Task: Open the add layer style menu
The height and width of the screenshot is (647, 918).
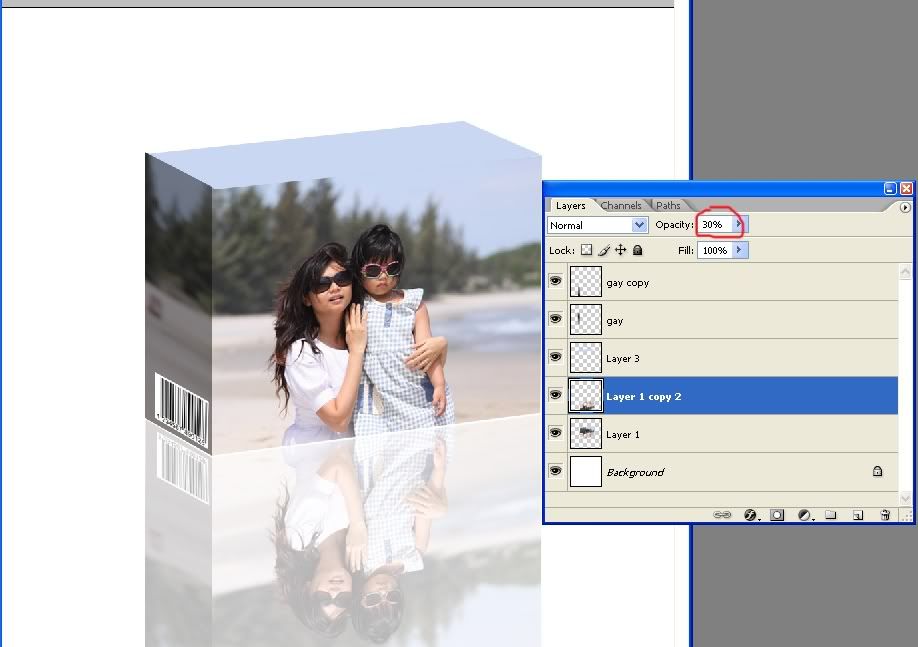Action: tap(750, 514)
